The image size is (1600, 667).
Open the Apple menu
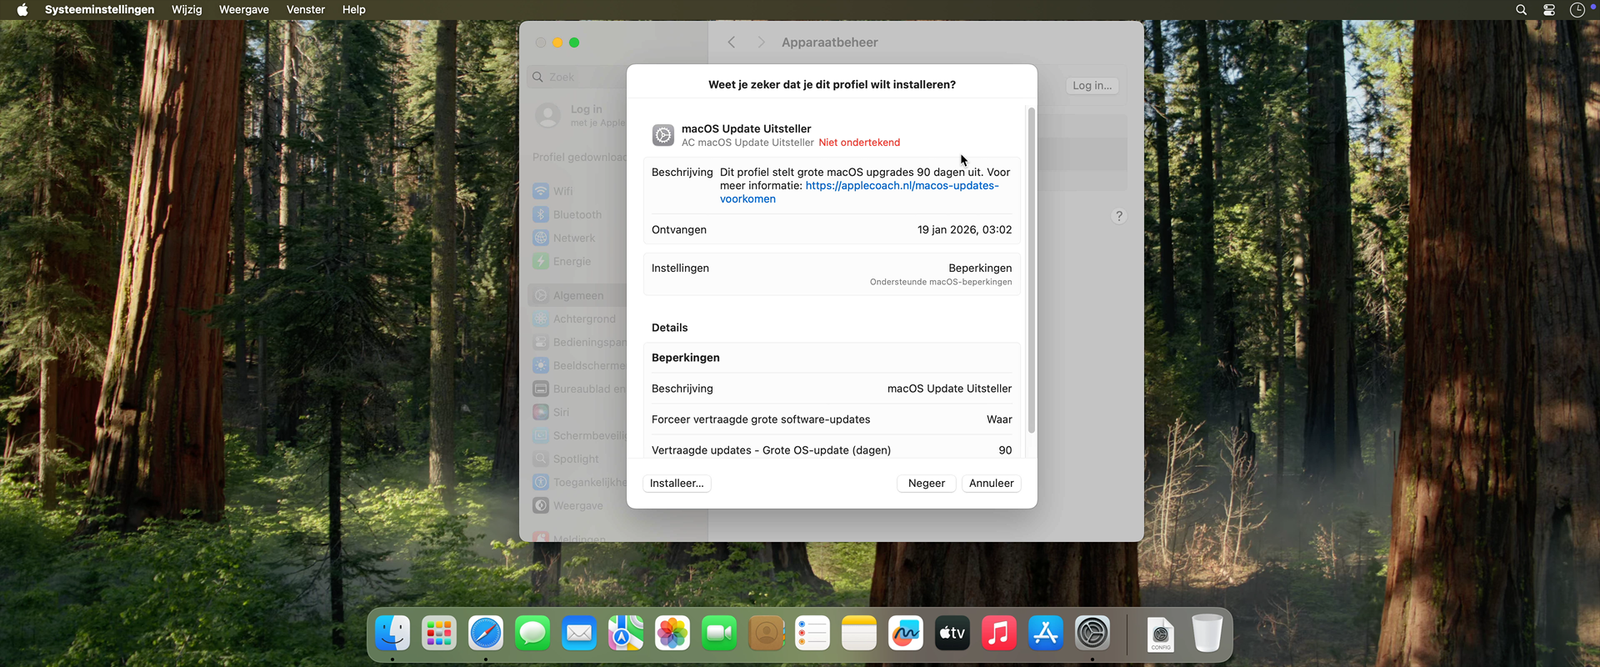pos(22,10)
